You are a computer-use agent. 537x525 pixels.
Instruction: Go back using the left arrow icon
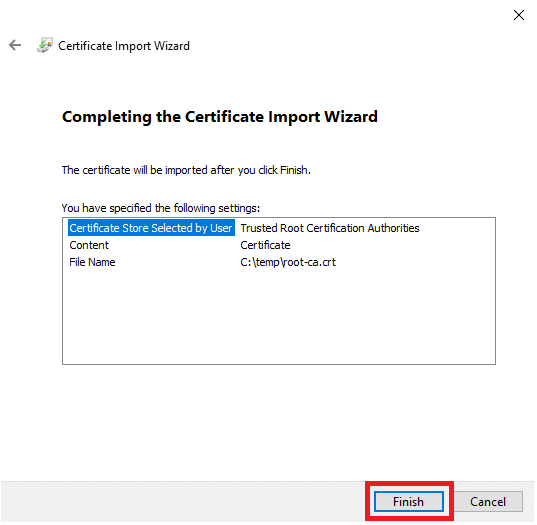15,45
